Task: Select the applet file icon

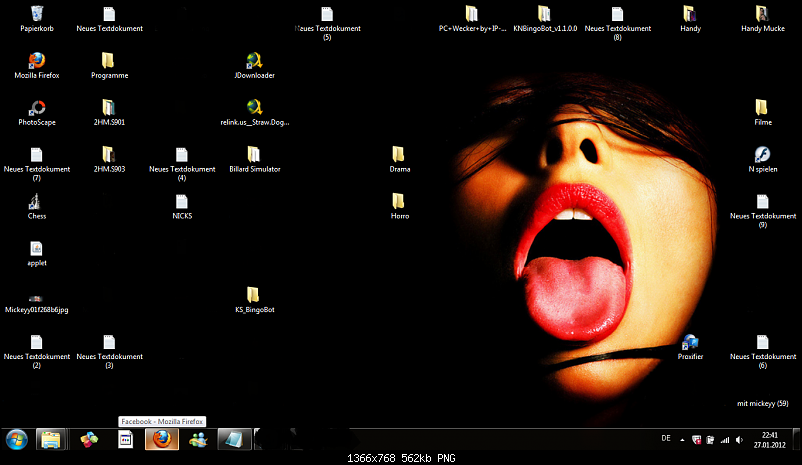Action: (x=37, y=253)
